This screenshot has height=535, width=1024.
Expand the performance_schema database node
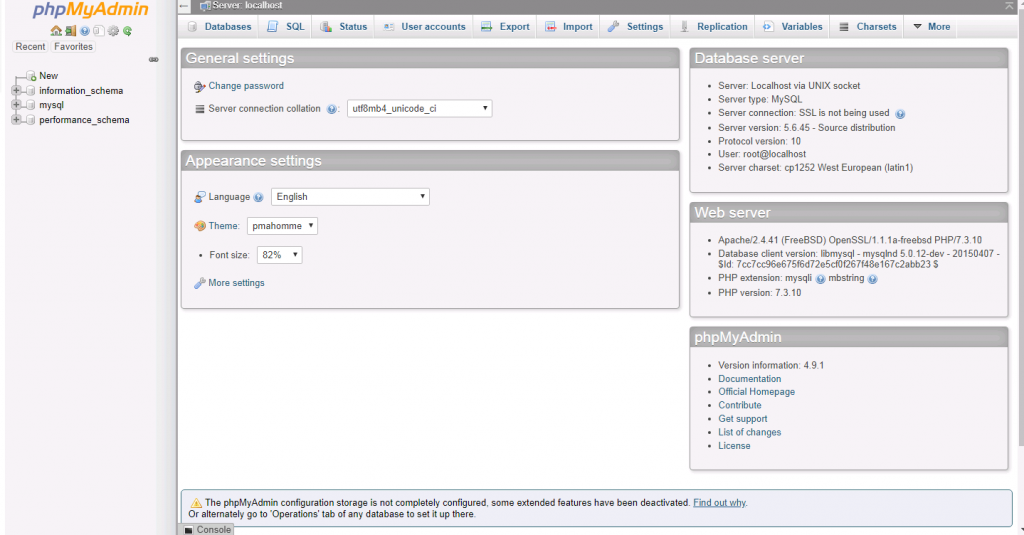(x=16, y=119)
